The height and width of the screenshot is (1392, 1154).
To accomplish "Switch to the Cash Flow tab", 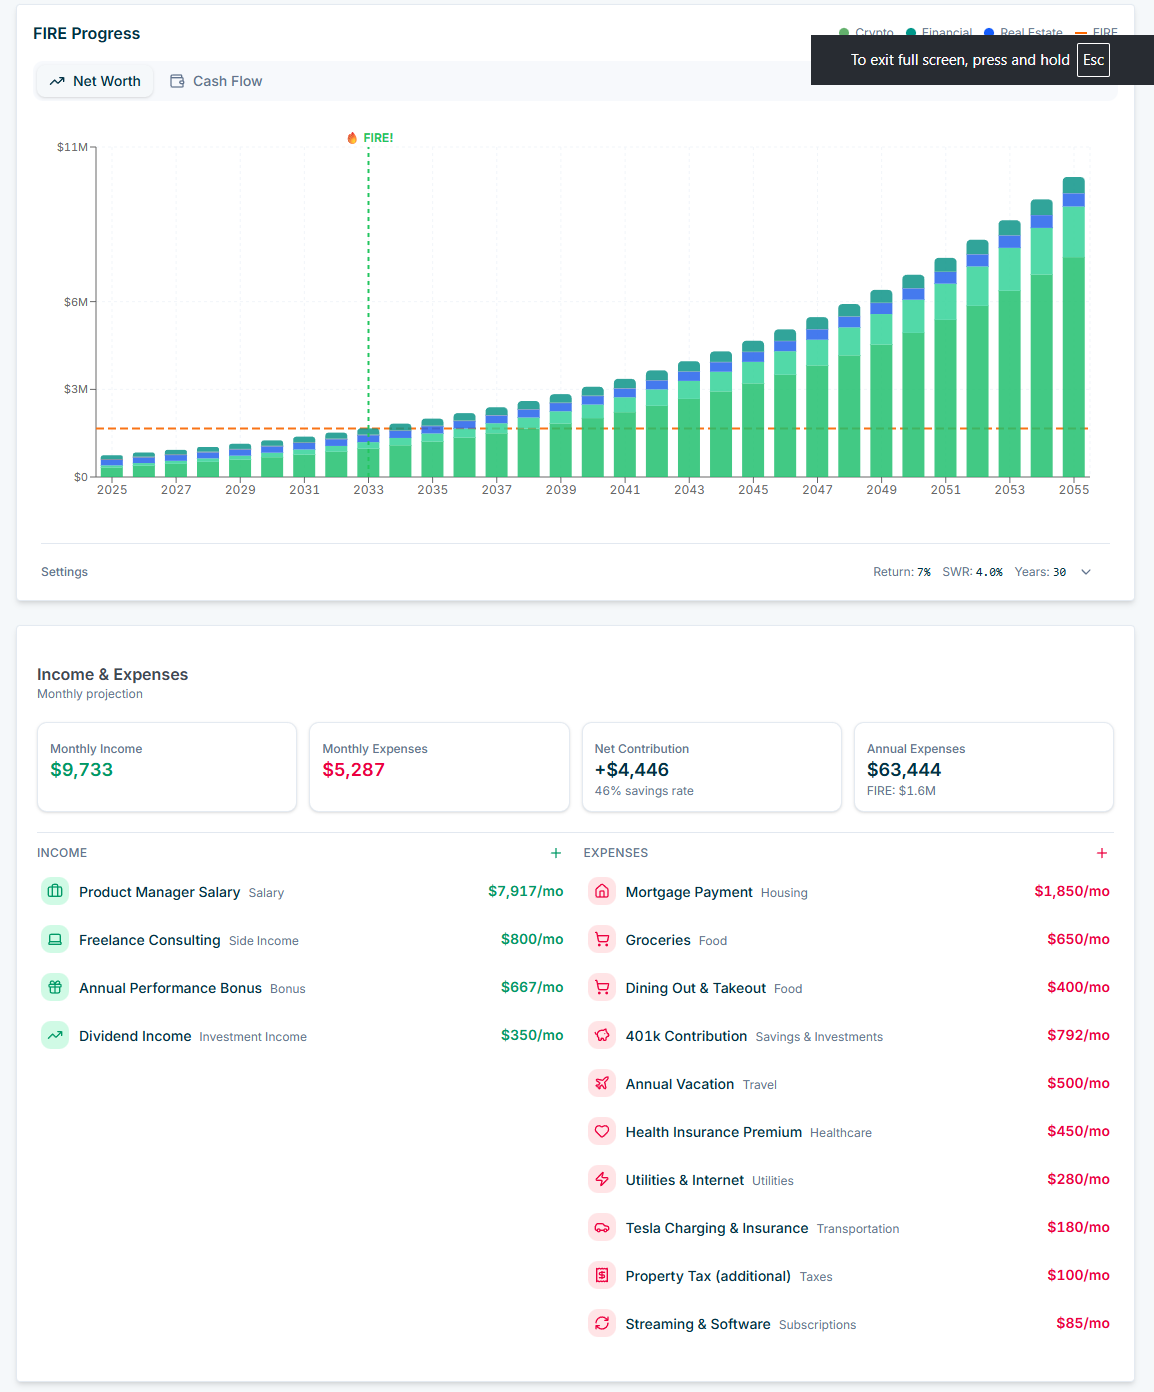I will pos(216,81).
